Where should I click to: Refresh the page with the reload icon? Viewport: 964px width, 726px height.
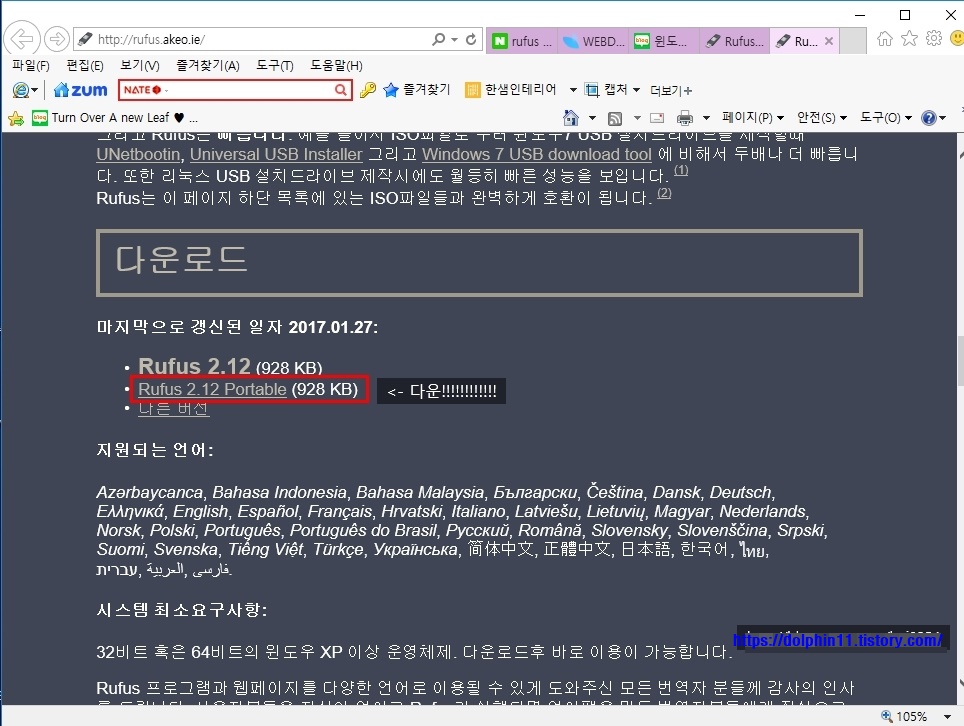(471, 39)
